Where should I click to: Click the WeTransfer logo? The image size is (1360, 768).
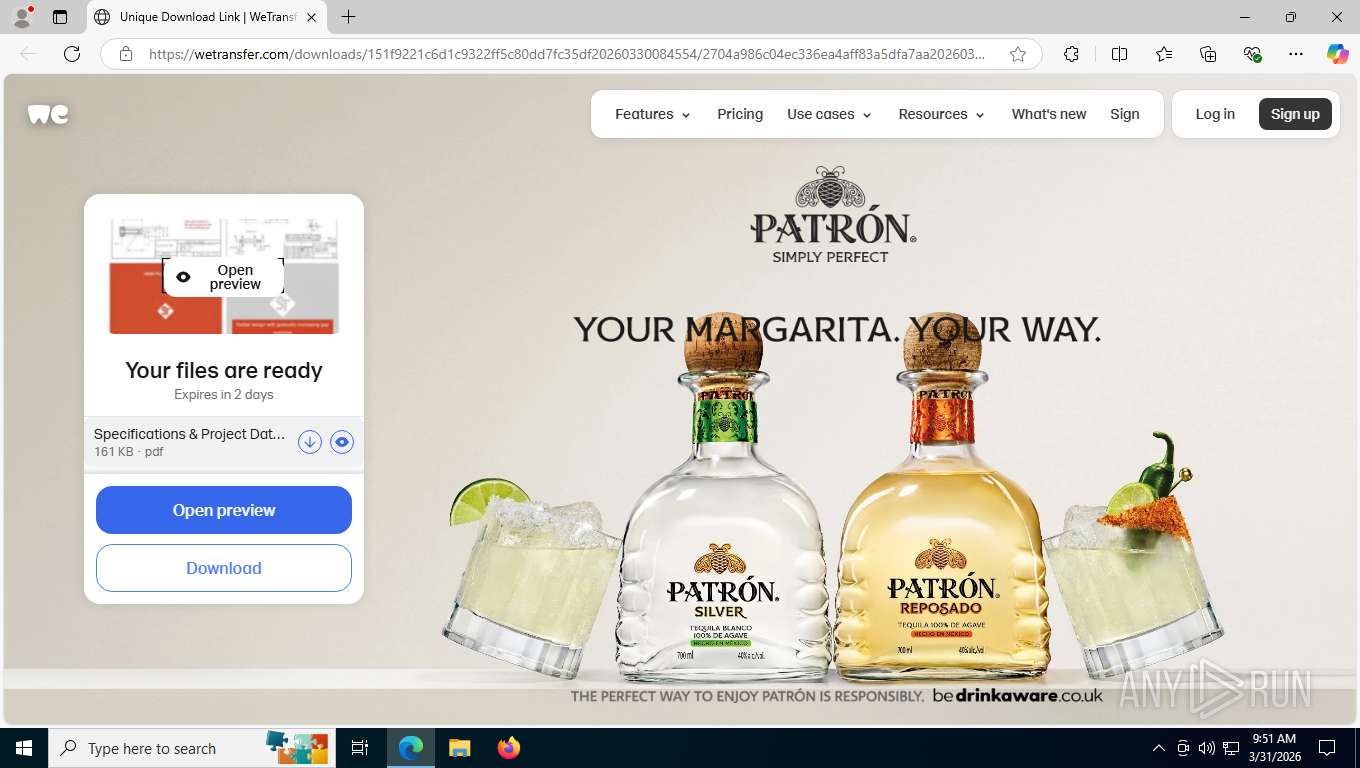pyautogui.click(x=48, y=114)
